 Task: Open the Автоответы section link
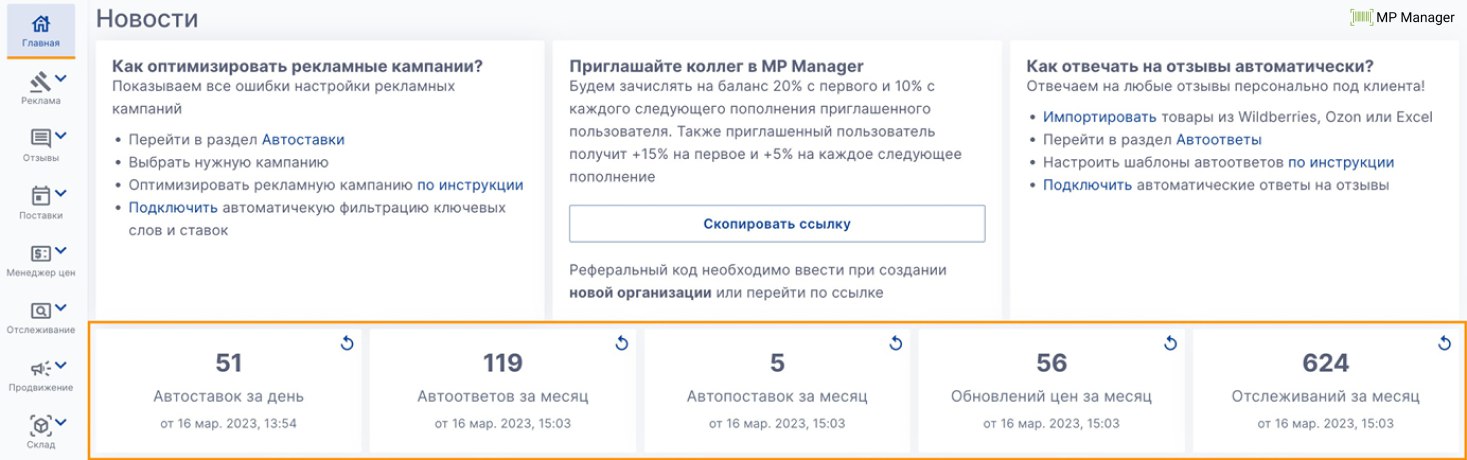[x=1218, y=140]
